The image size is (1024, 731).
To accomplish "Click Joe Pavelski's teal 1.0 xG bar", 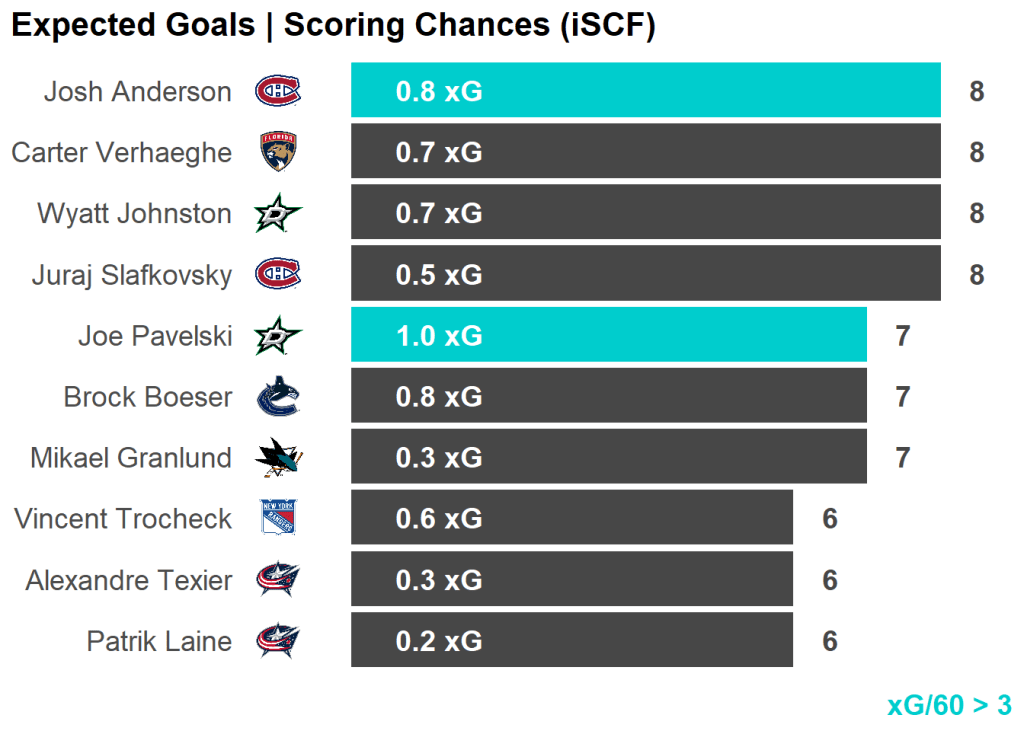I will coord(608,335).
